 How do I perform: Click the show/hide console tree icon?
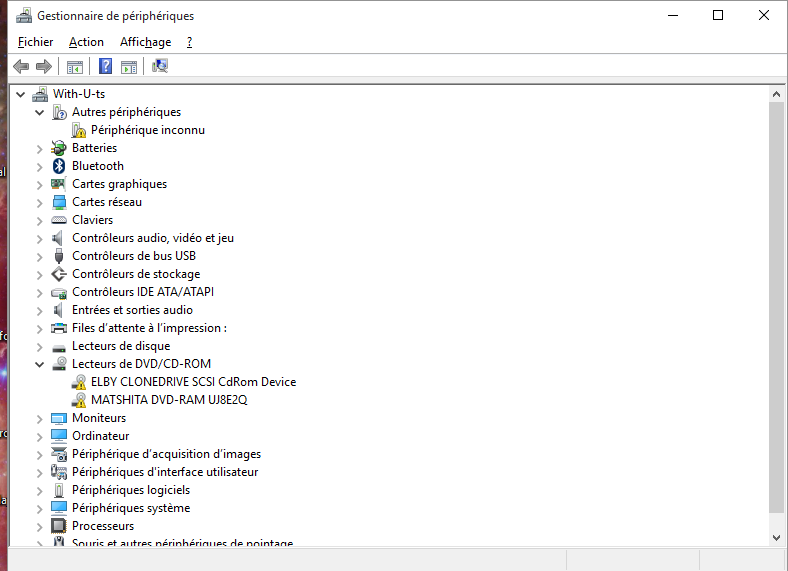(x=74, y=67)
